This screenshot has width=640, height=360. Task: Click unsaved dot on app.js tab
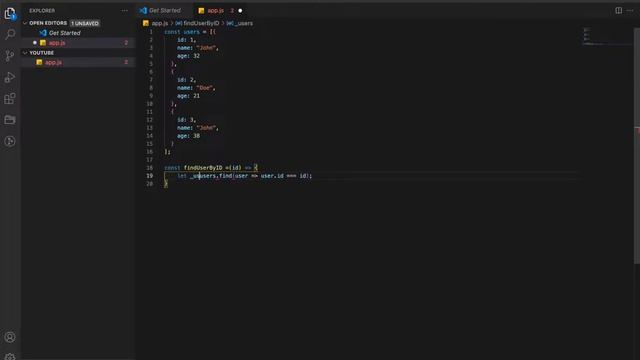tap(240, 11)
